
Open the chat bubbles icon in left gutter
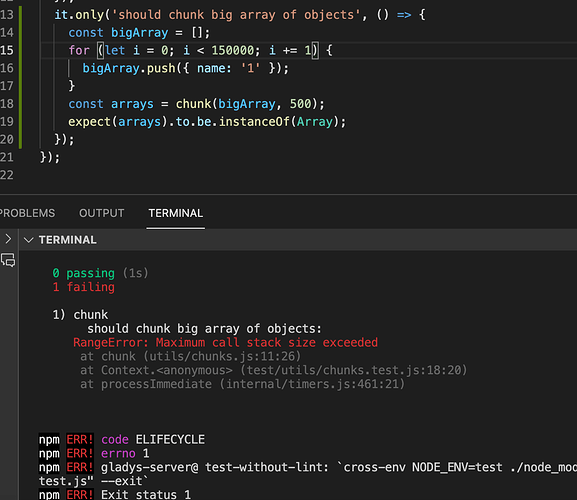tap(8, 260)
